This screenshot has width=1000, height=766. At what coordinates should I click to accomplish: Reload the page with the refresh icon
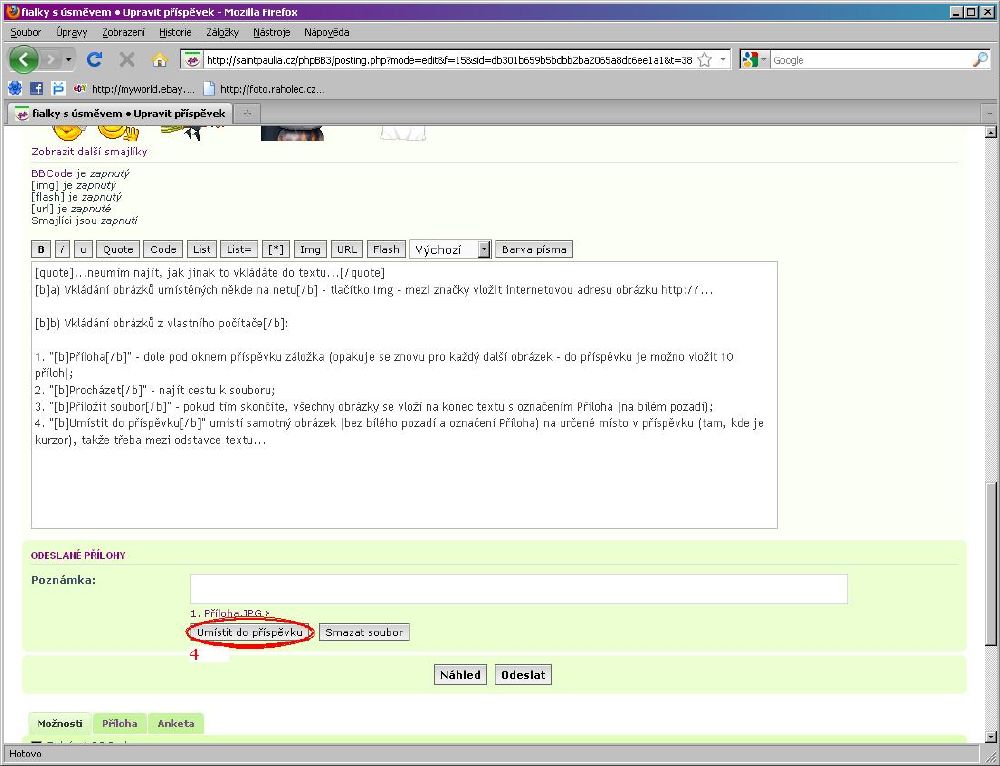click(94, 60)
